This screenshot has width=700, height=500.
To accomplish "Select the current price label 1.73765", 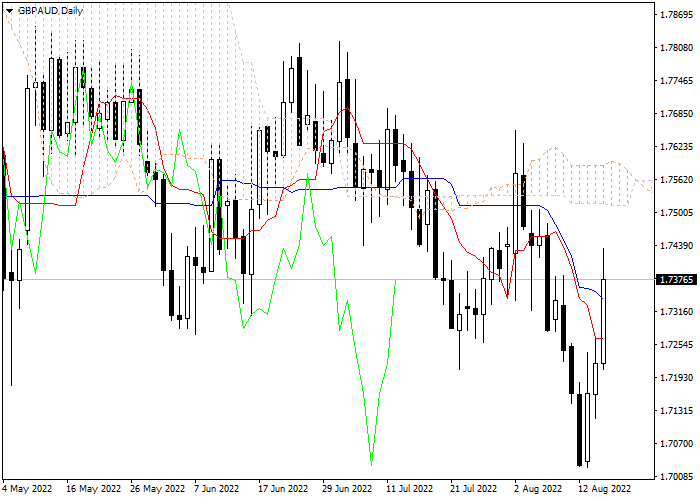I will (676, 280).
